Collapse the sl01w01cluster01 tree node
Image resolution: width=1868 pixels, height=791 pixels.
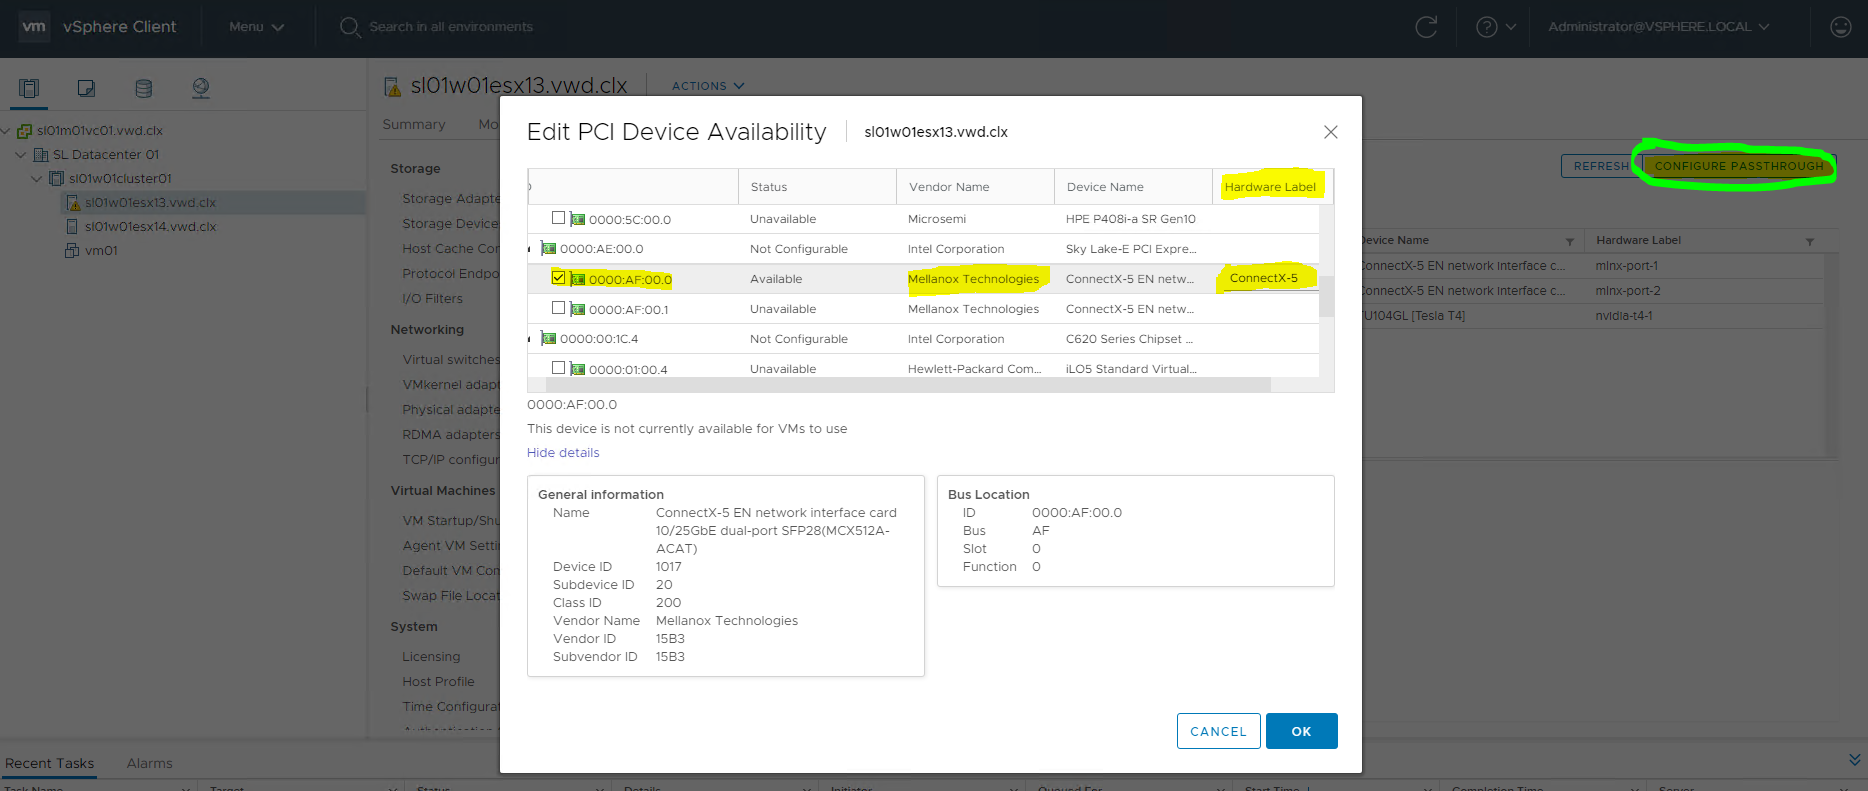37,178
